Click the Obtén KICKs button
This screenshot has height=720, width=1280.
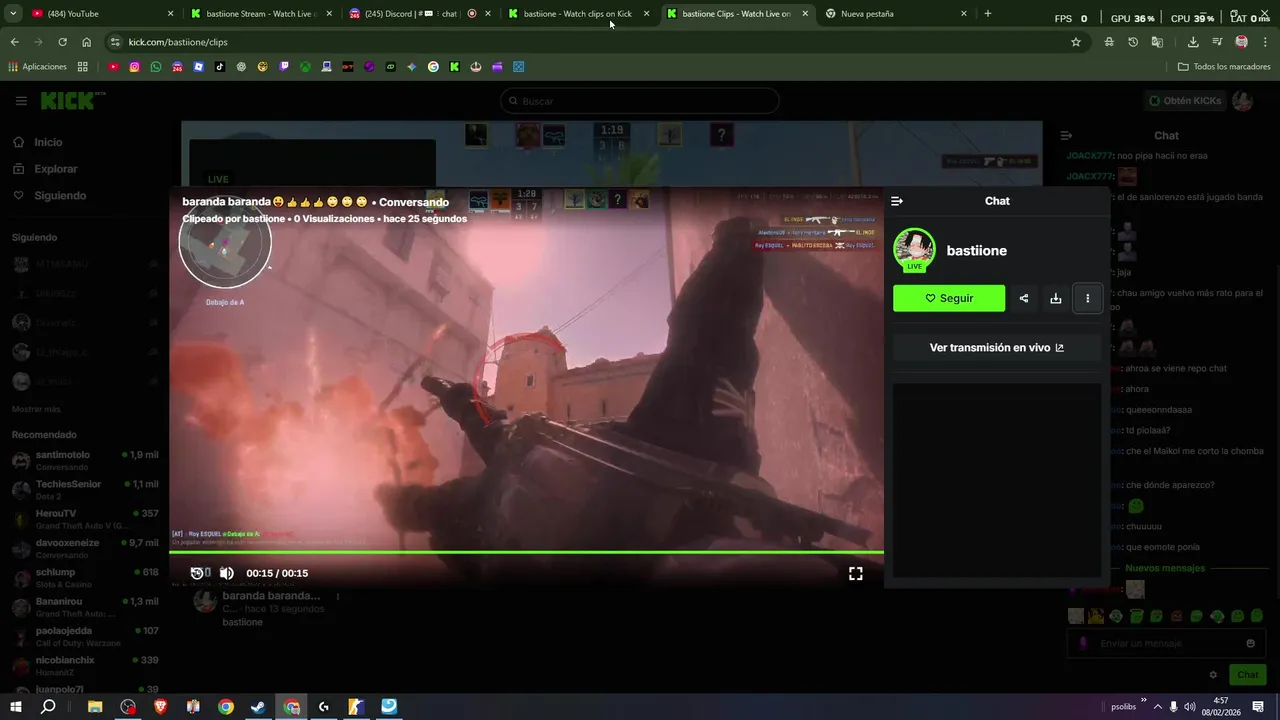tap(1184, 101)
